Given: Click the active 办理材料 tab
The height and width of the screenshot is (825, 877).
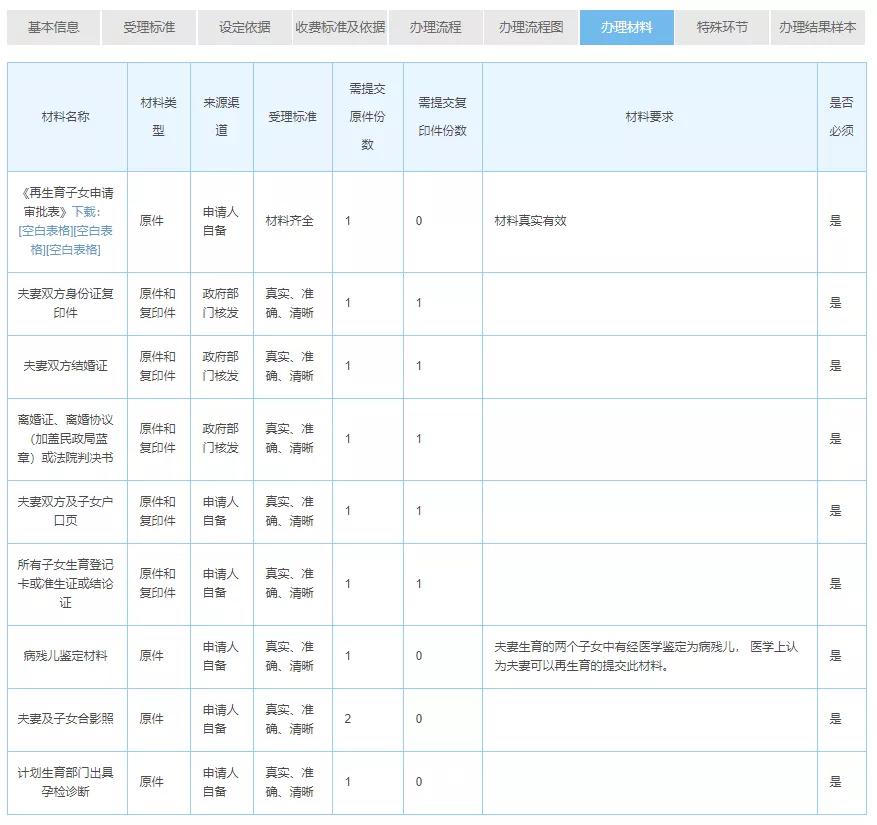Looking at the screenshot, I should 627,27.
